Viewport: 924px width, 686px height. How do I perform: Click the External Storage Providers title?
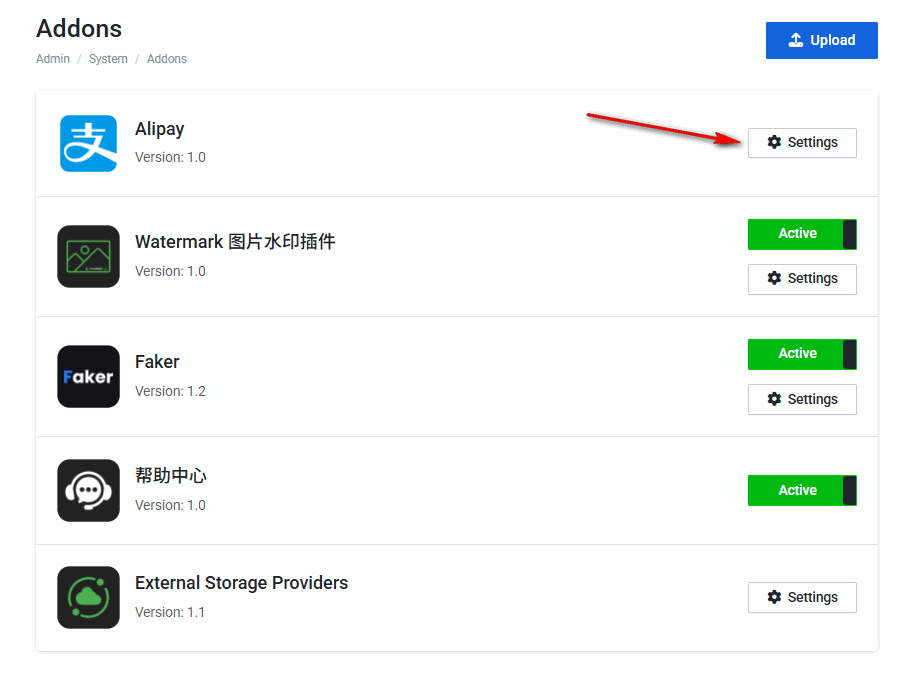241,583
